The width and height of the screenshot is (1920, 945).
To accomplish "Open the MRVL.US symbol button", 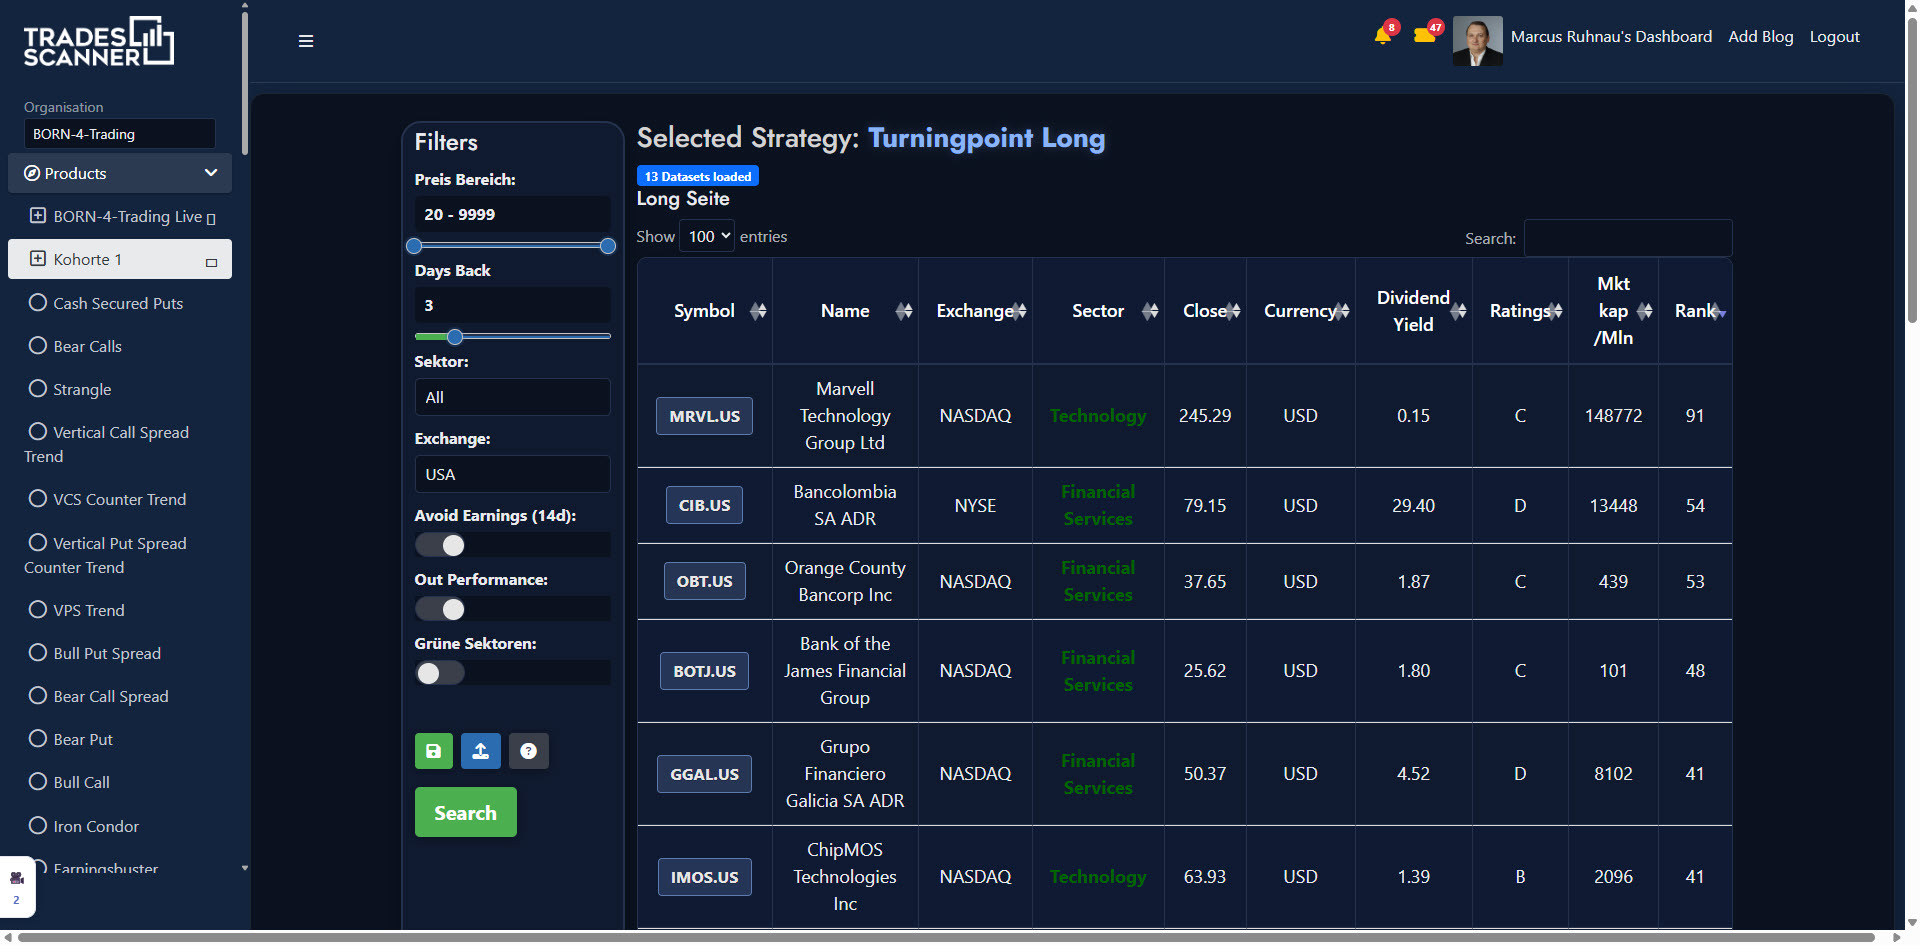I will coord(704,416).
